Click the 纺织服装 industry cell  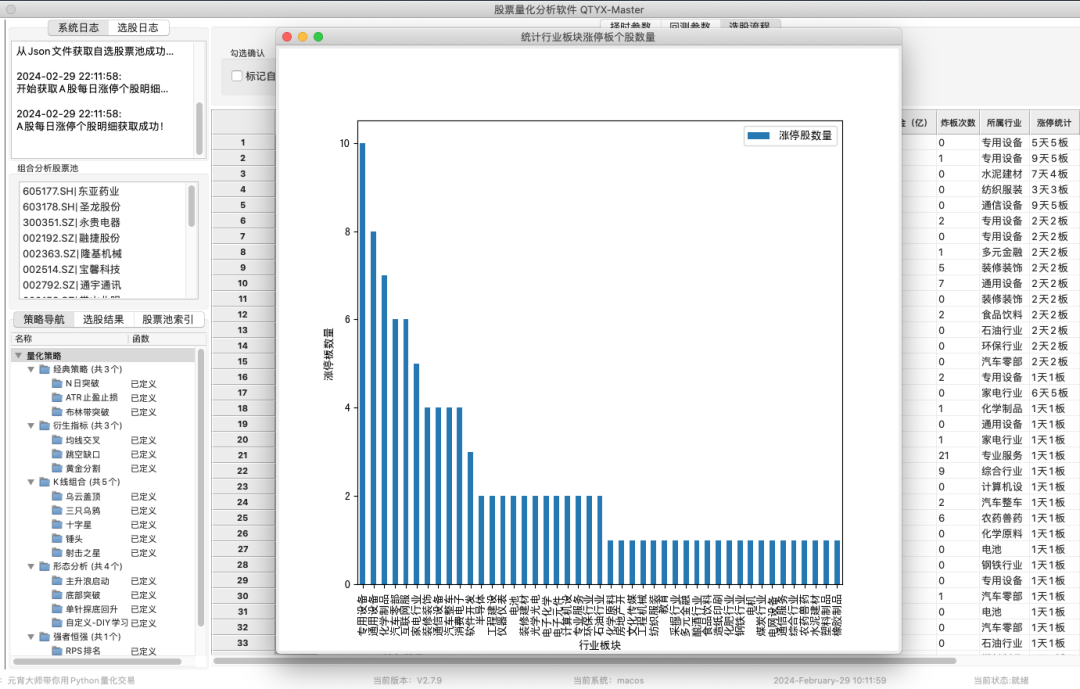(x=1002, y=189)
